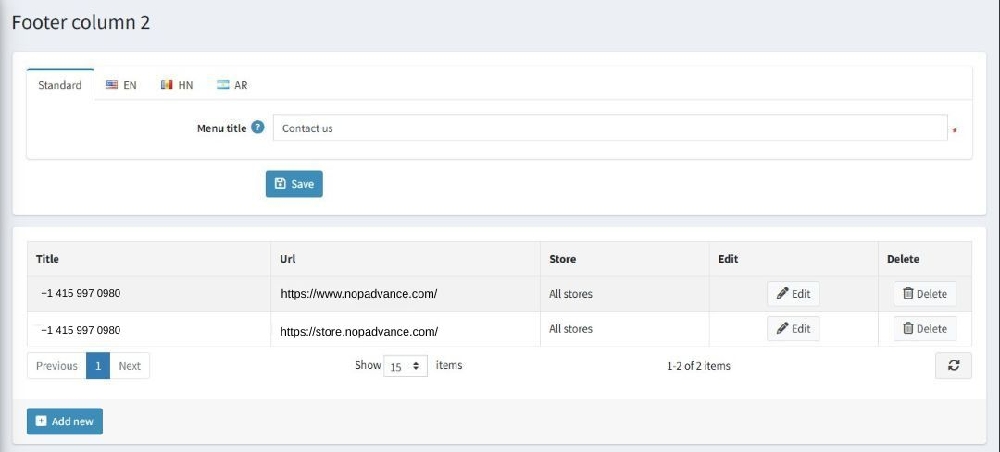Click the Footer column 2 heading
The image size is (1000, 452).
pyautogui.click(x=81, y=23)
